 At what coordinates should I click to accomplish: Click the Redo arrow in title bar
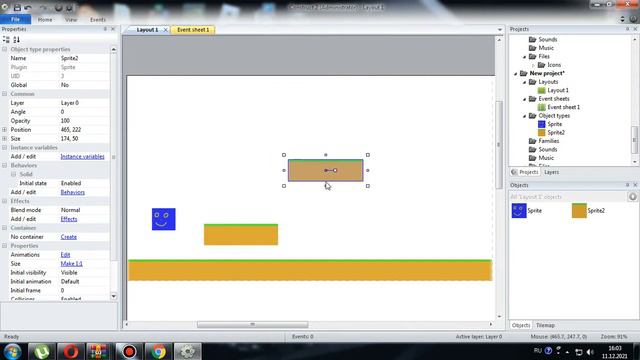click(x=43, y=7)
